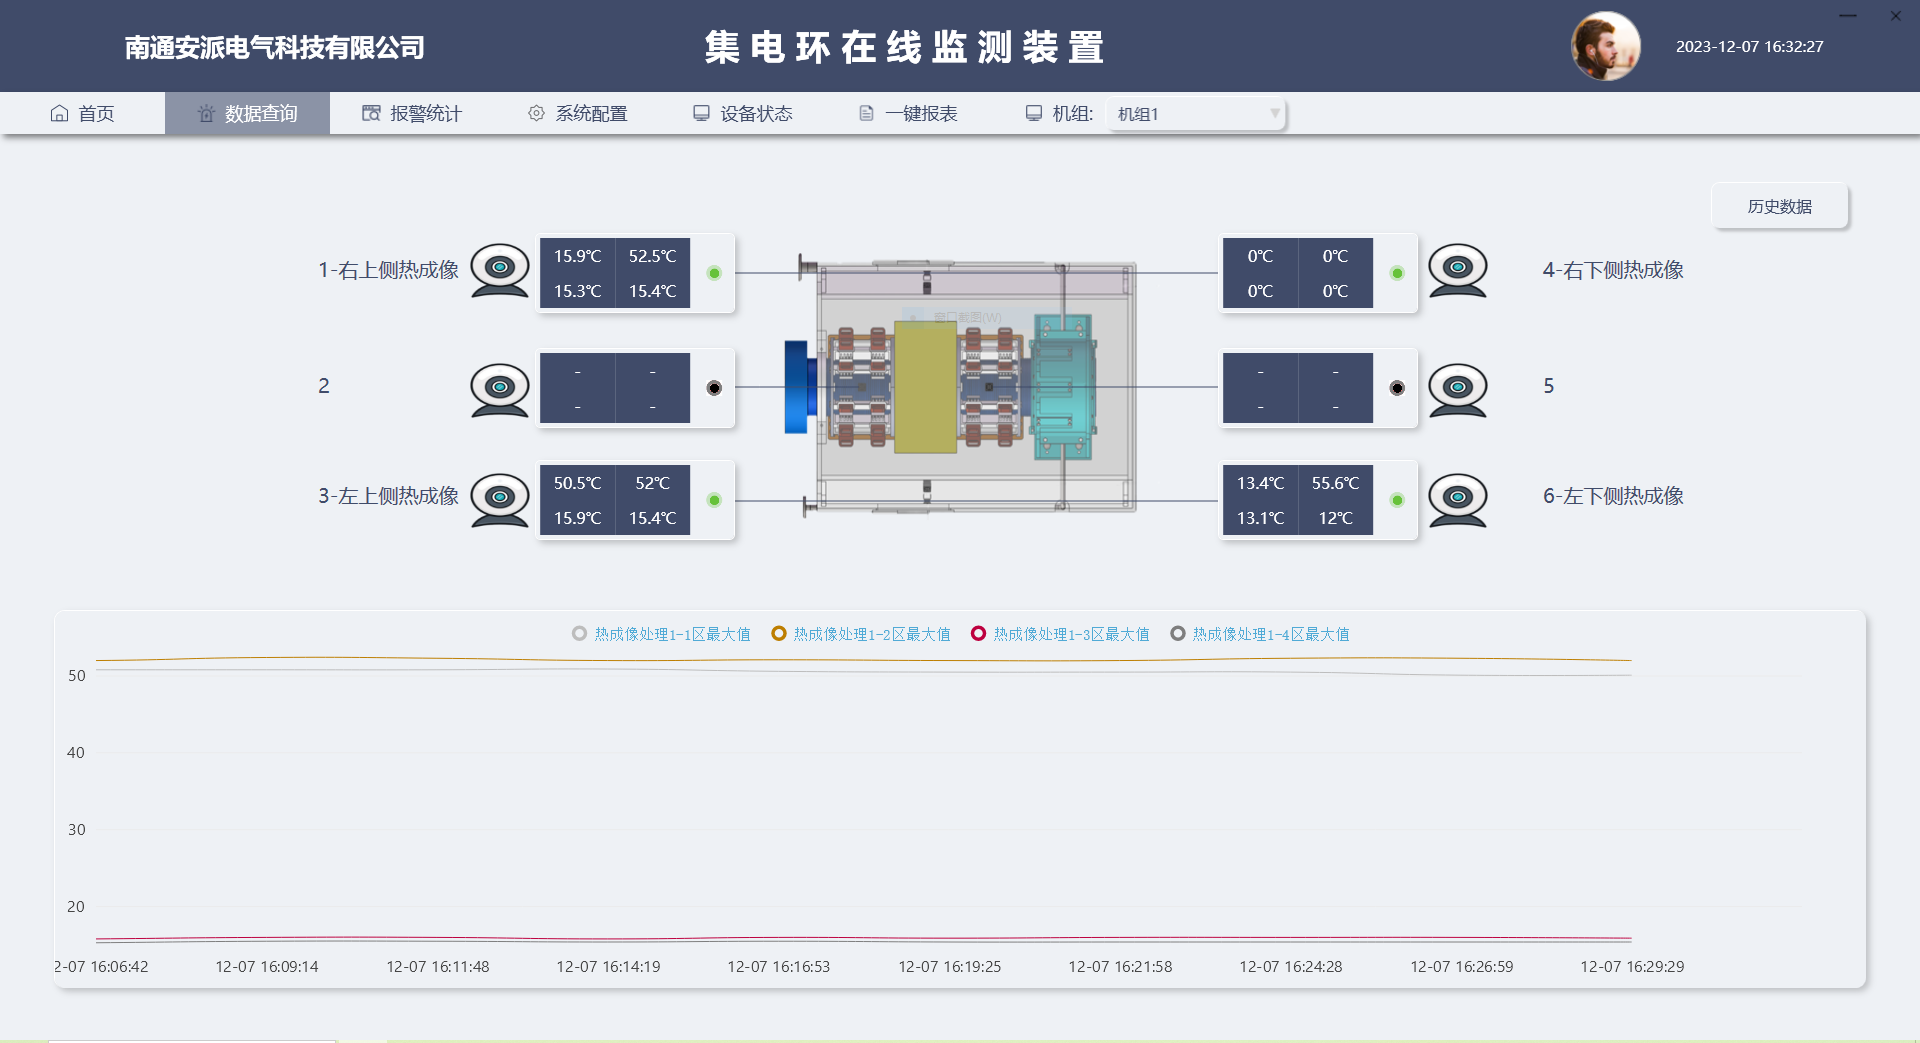The height and width of the screenshot is (1043, 1920).
Task: Open the 报警统计 tab
Action: (412, 113)
